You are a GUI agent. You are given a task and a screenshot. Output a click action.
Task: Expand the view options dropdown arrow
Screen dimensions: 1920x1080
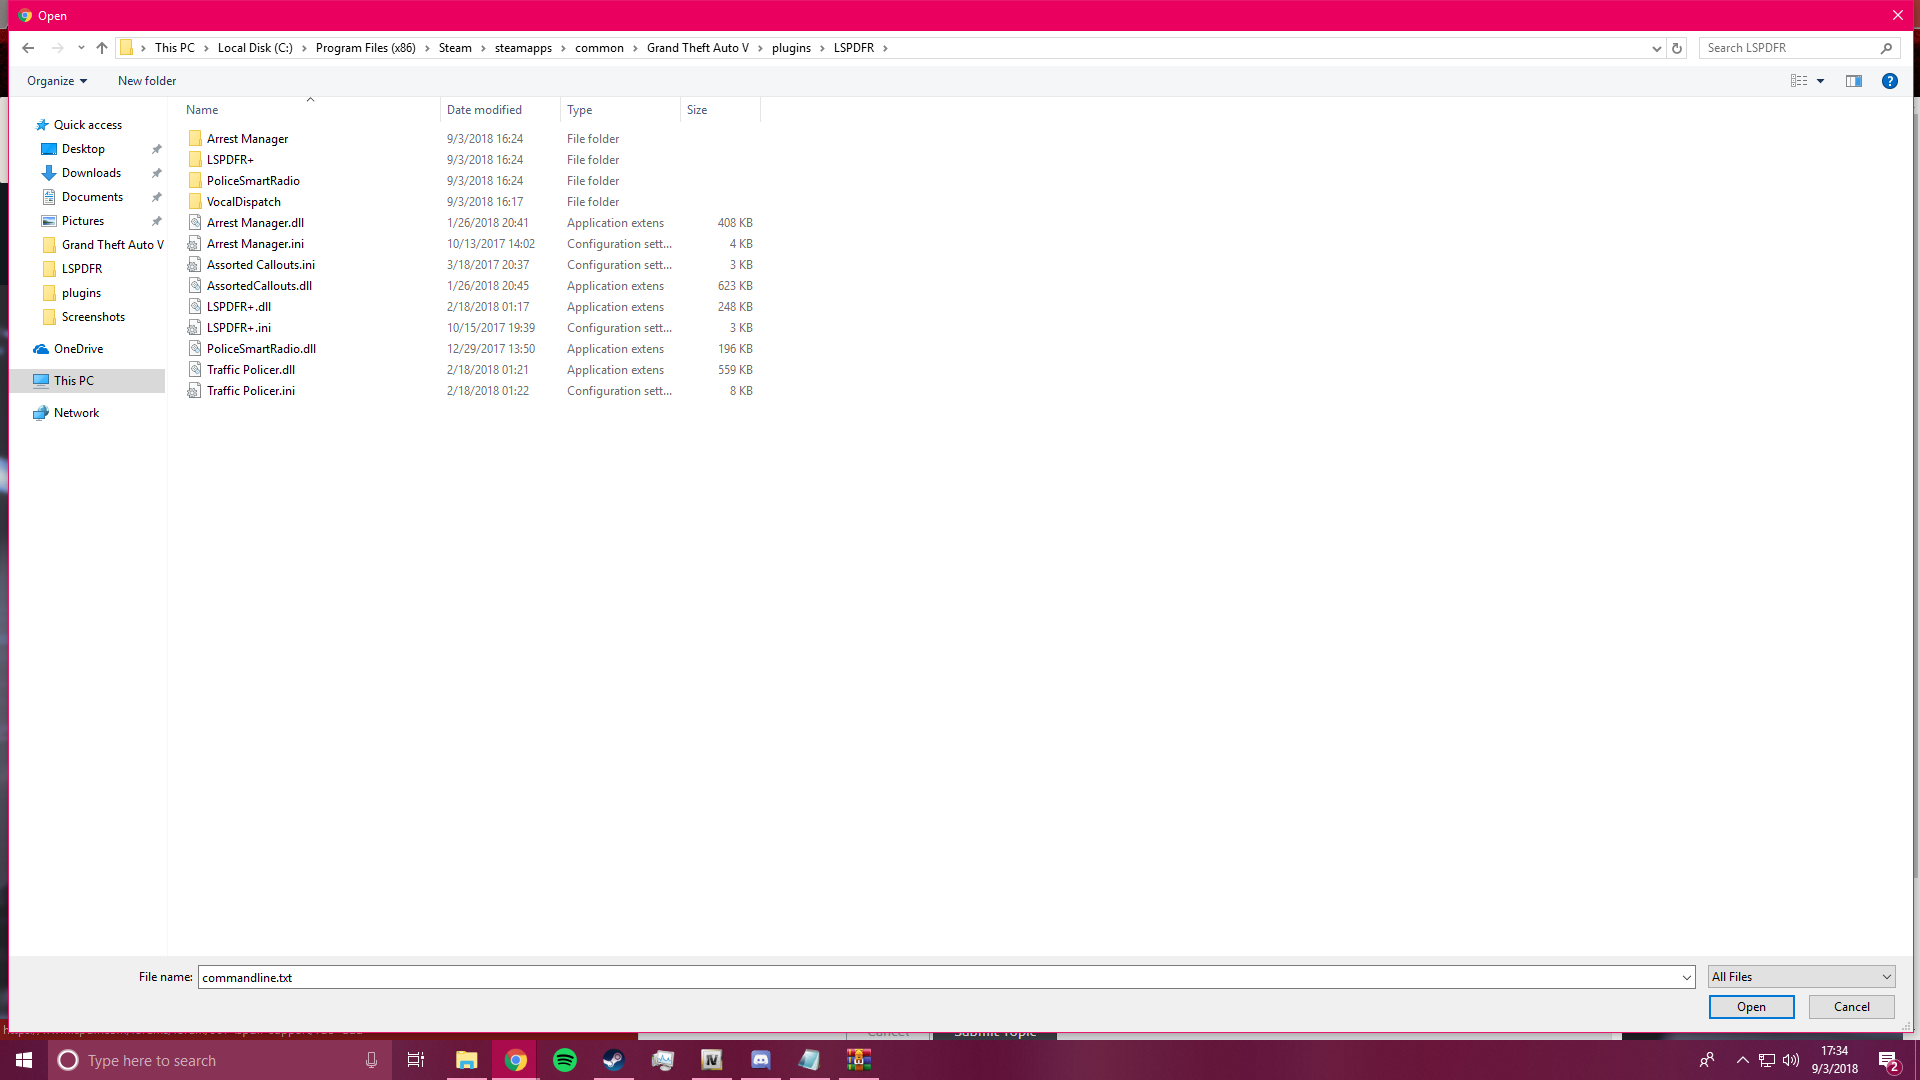coord(1821,81)
